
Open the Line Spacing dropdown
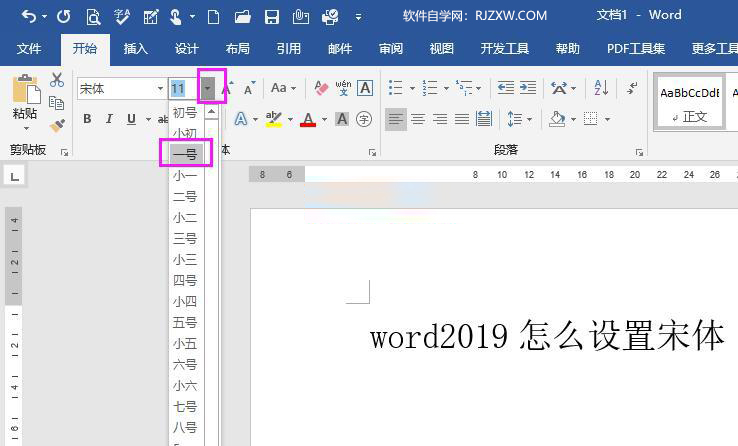pos(519,119)
